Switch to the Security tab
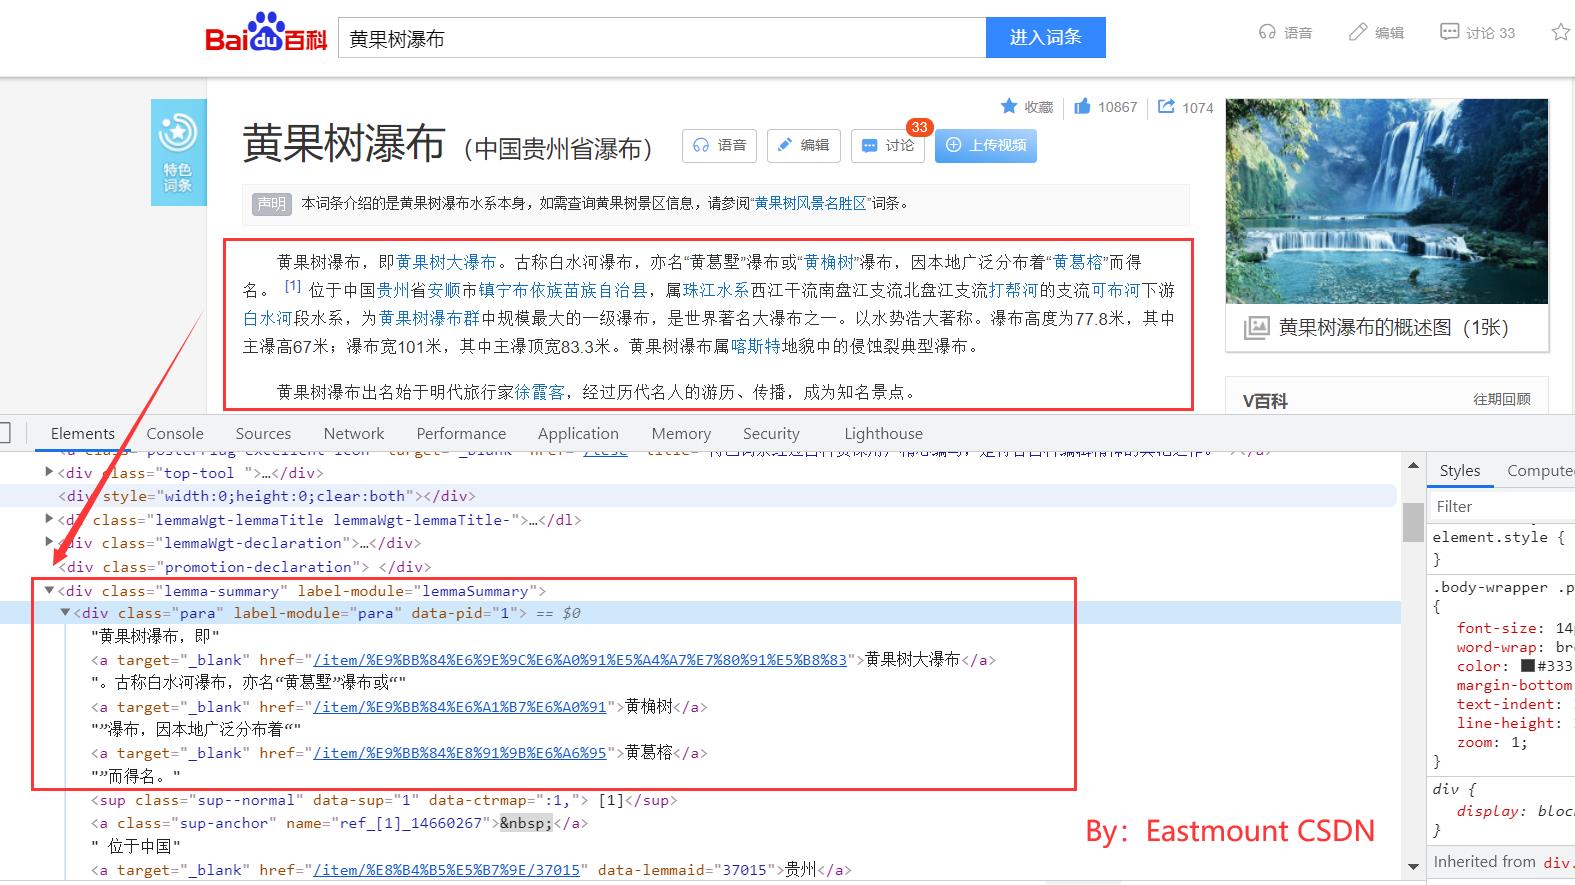Image resolution: width=1575 pixels, height=885 pixels. pyautogui.click(x=771, y=433)
